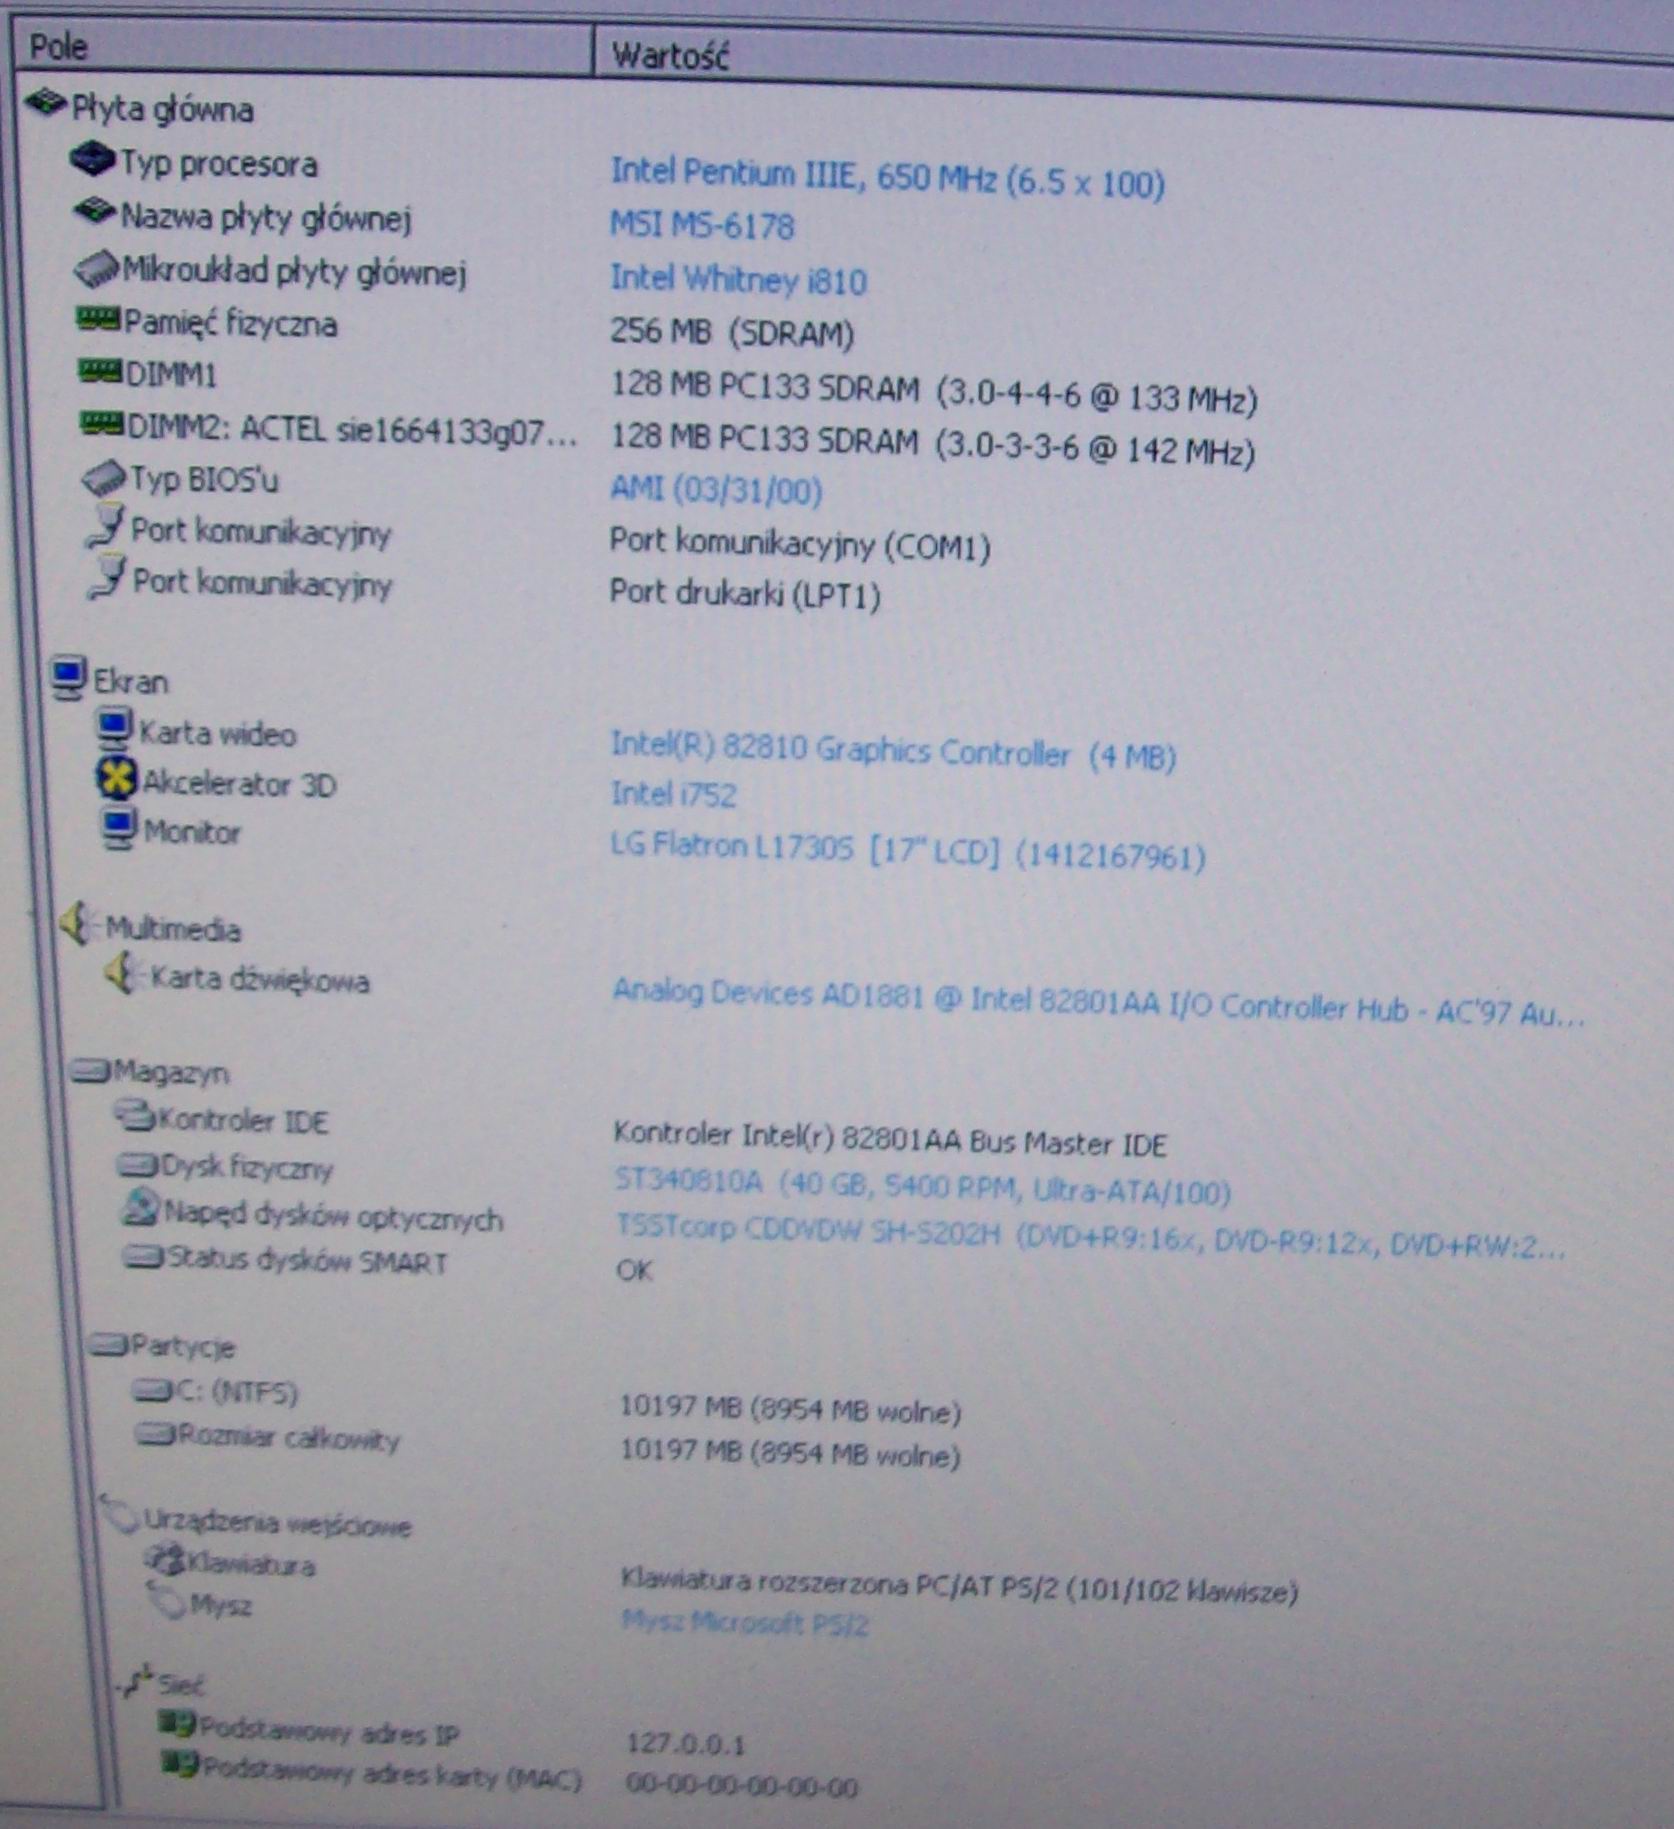1674x1829 pixels.
Task: Click the Napęd dysków optycznych icon
Action: tap(141, 1209)
